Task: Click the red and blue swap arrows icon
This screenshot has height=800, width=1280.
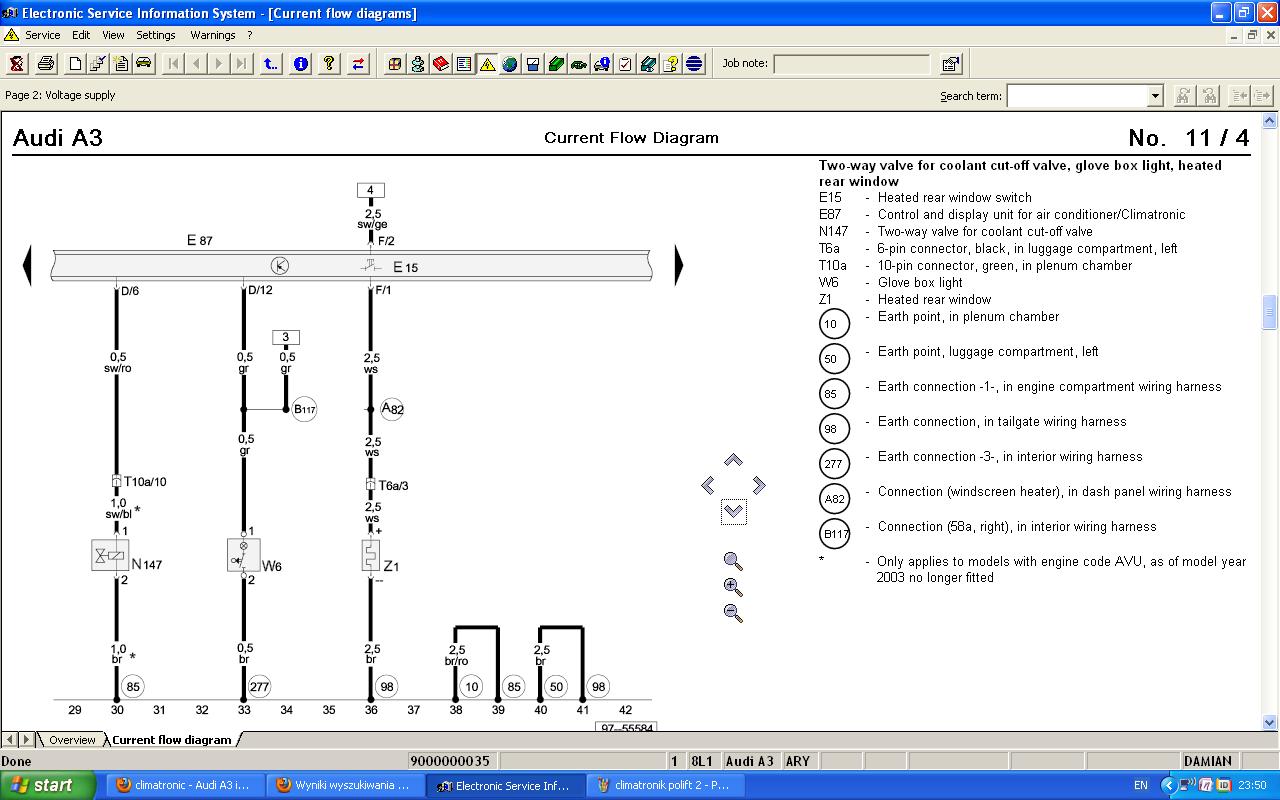Action: (358, 64)
